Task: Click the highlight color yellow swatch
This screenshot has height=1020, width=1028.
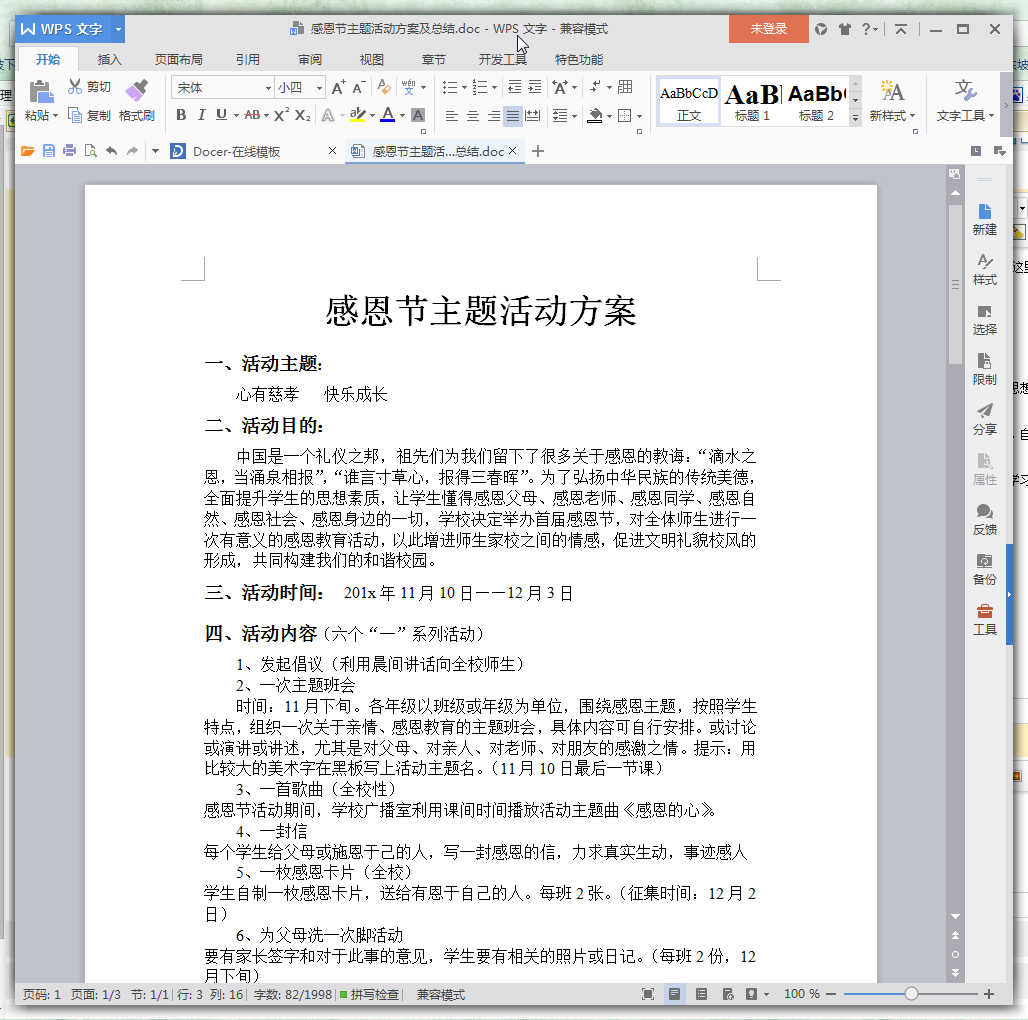Action: 357,115
